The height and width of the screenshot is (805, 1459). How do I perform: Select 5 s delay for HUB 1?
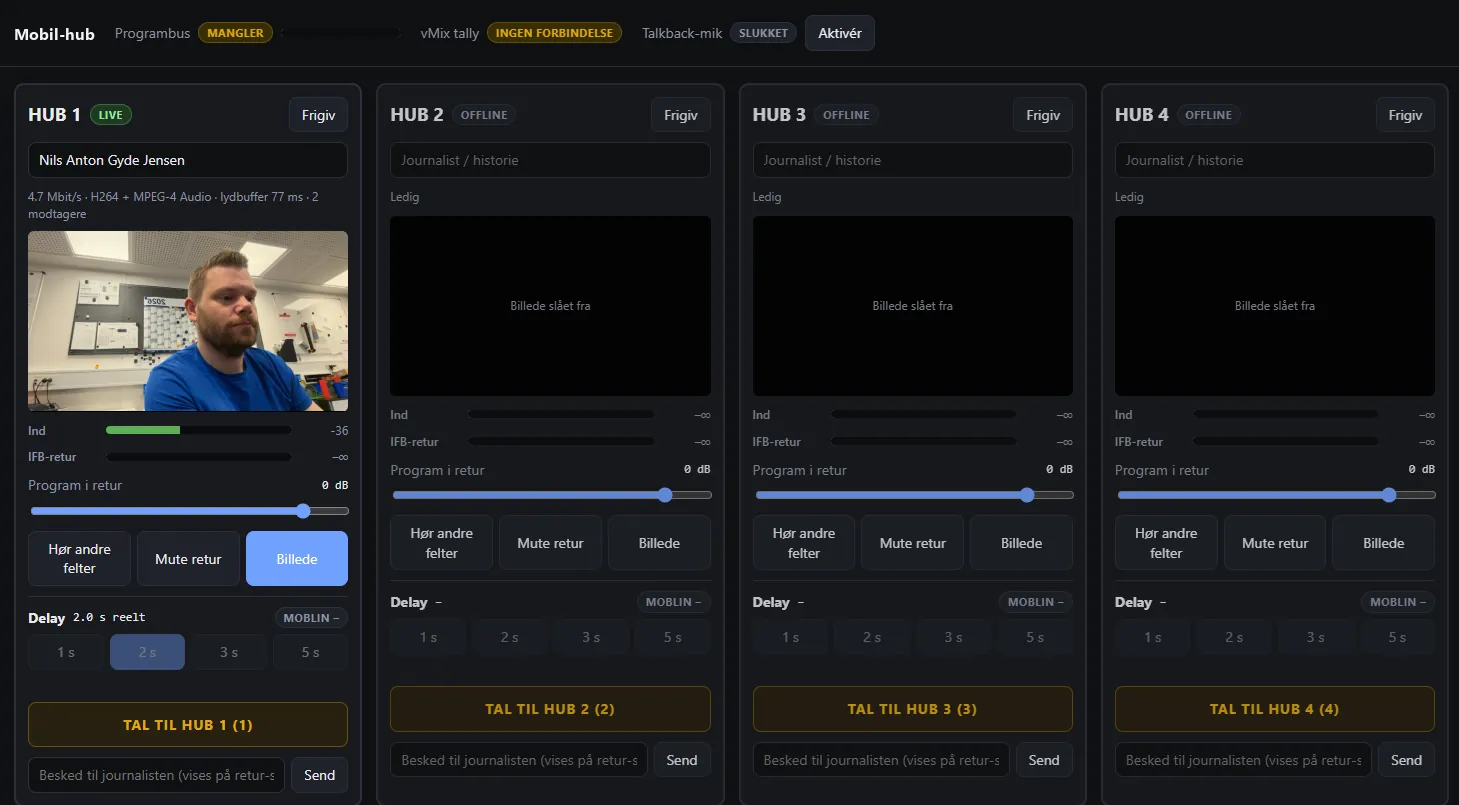point(311,652)
